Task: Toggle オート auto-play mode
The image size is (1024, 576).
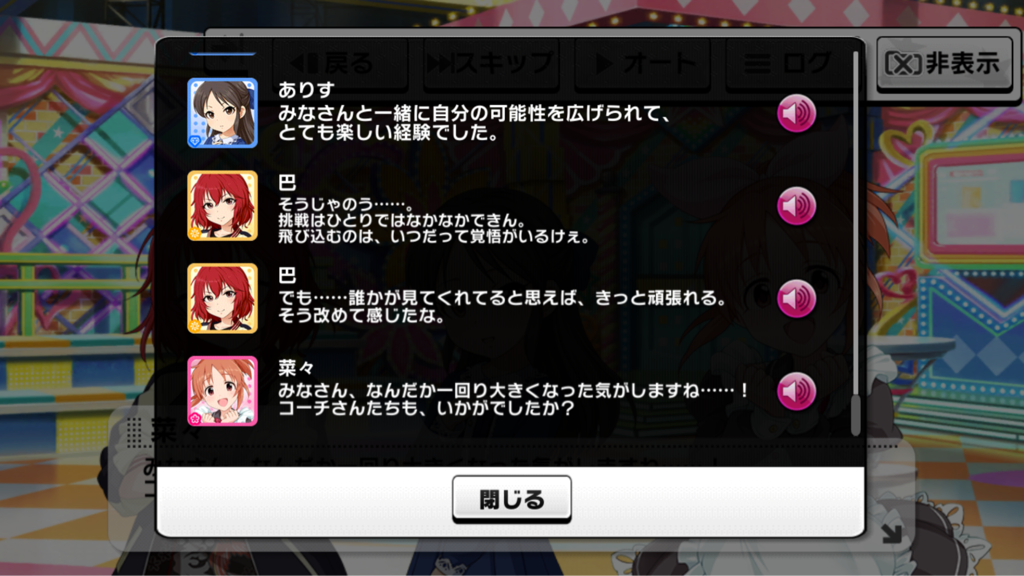Action: click(x=643, y=63)
